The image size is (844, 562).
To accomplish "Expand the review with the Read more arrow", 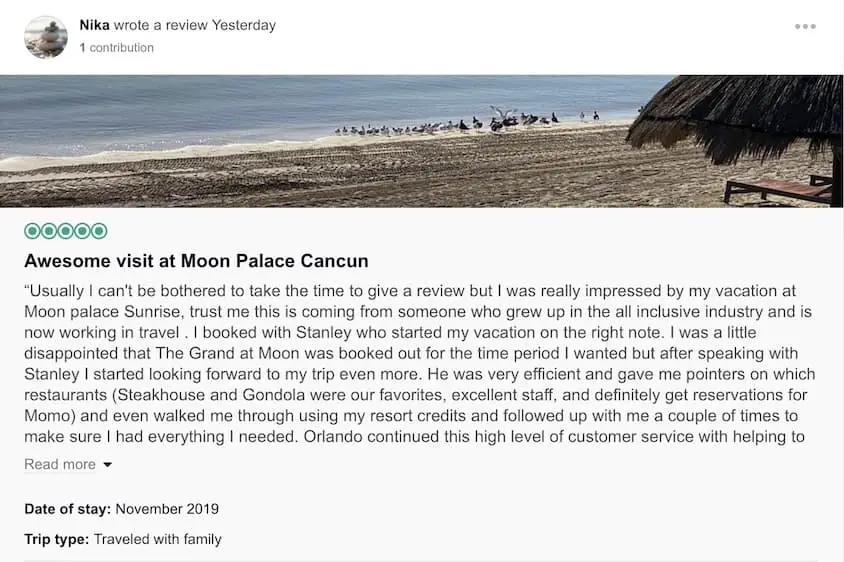I will point(108,465).
